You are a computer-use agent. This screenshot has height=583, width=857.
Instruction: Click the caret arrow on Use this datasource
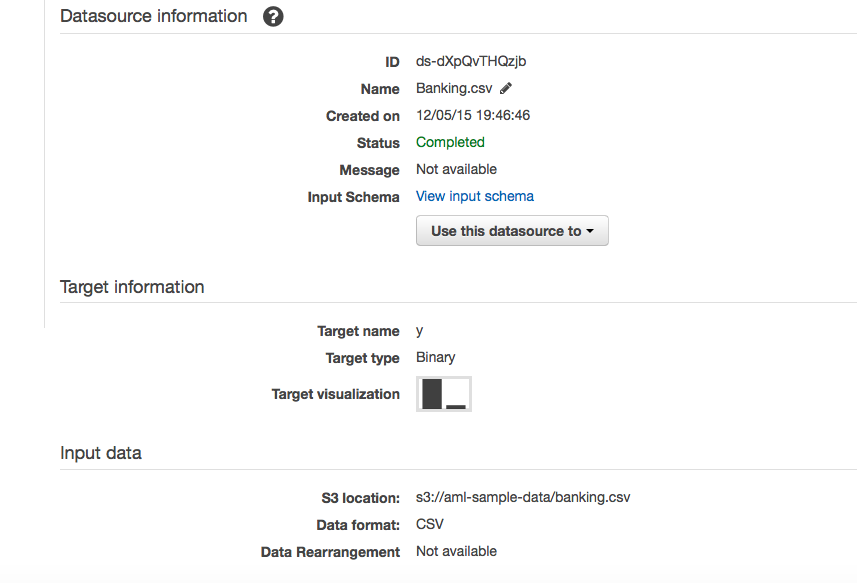pos(590,232)
